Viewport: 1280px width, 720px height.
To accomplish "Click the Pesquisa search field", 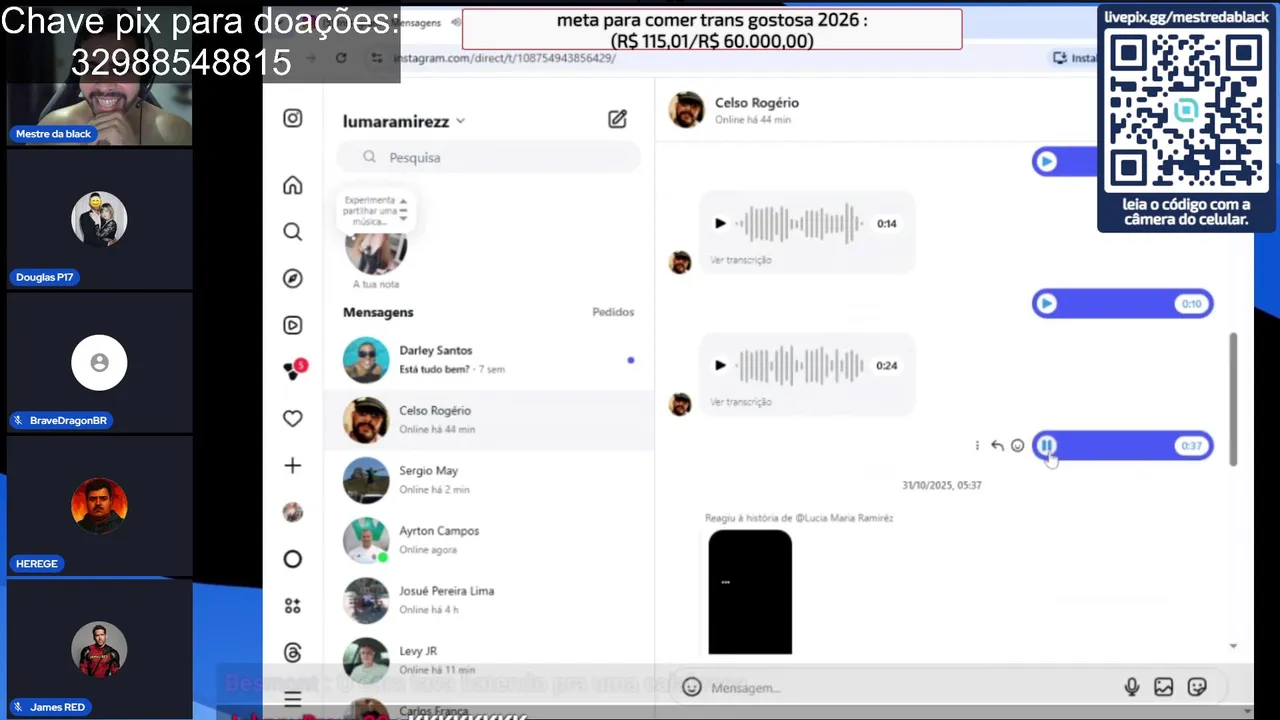I will pos(489,157).
